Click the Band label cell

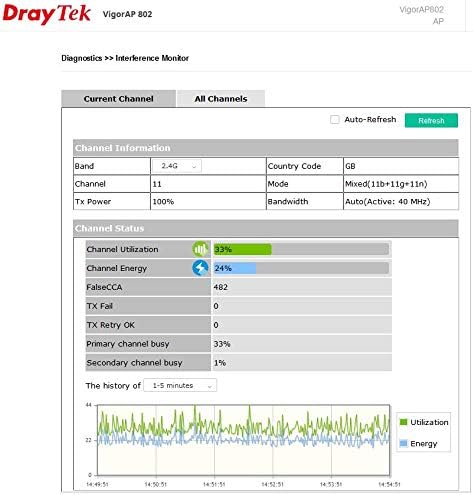tap(112, 166)
